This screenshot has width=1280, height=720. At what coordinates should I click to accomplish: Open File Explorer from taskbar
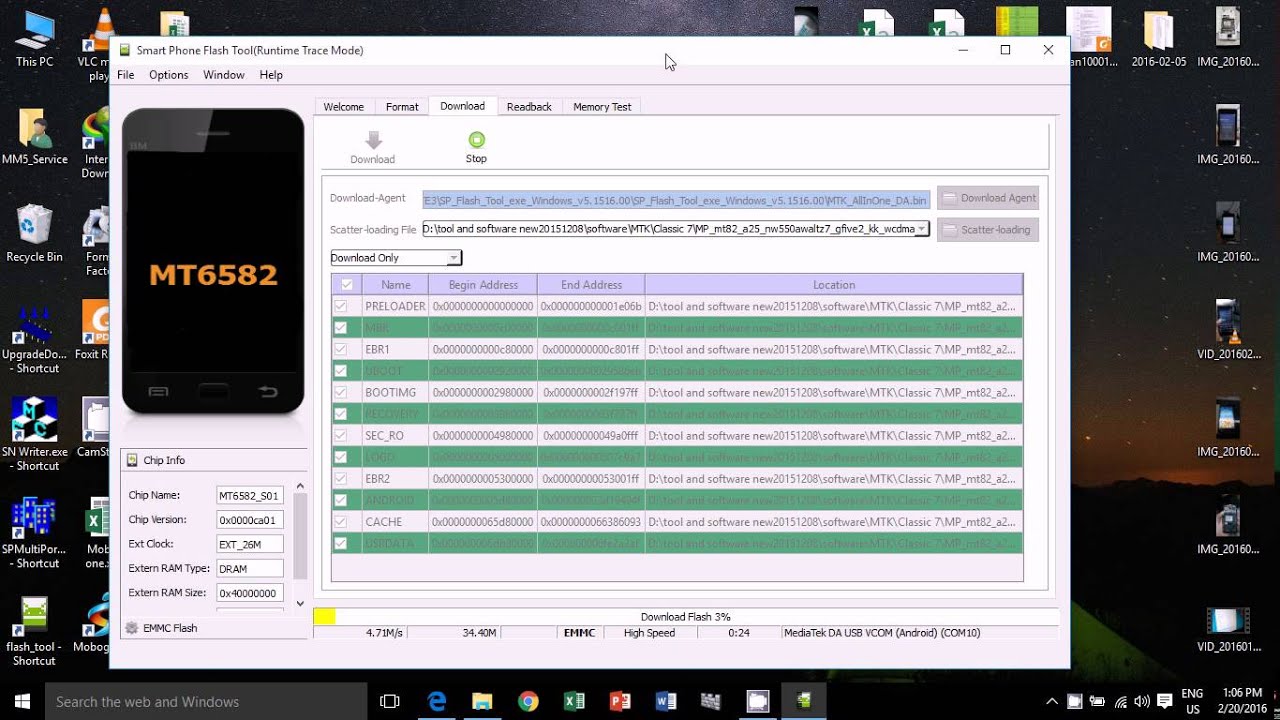tap(482, 702)
